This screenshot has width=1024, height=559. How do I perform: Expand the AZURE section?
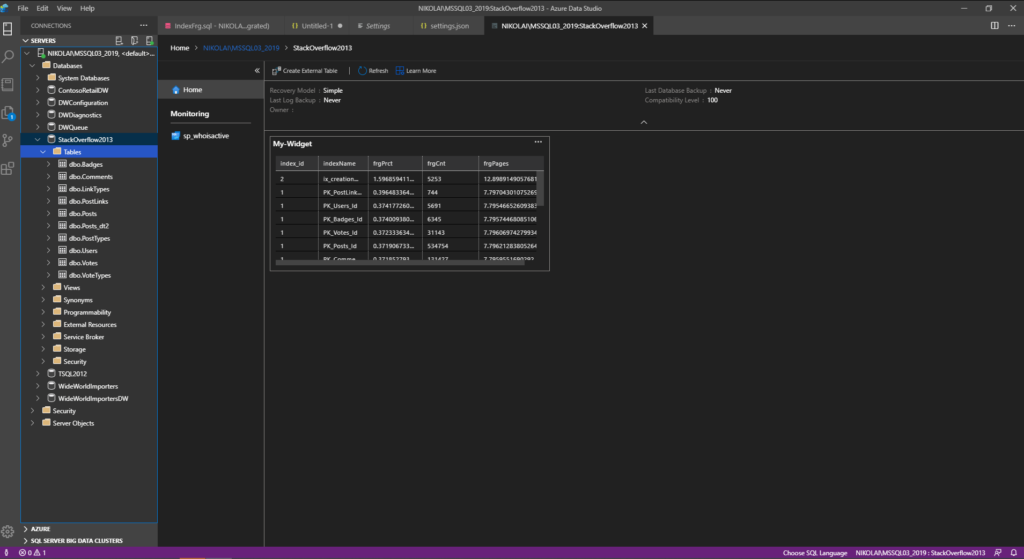pos(25,529)
